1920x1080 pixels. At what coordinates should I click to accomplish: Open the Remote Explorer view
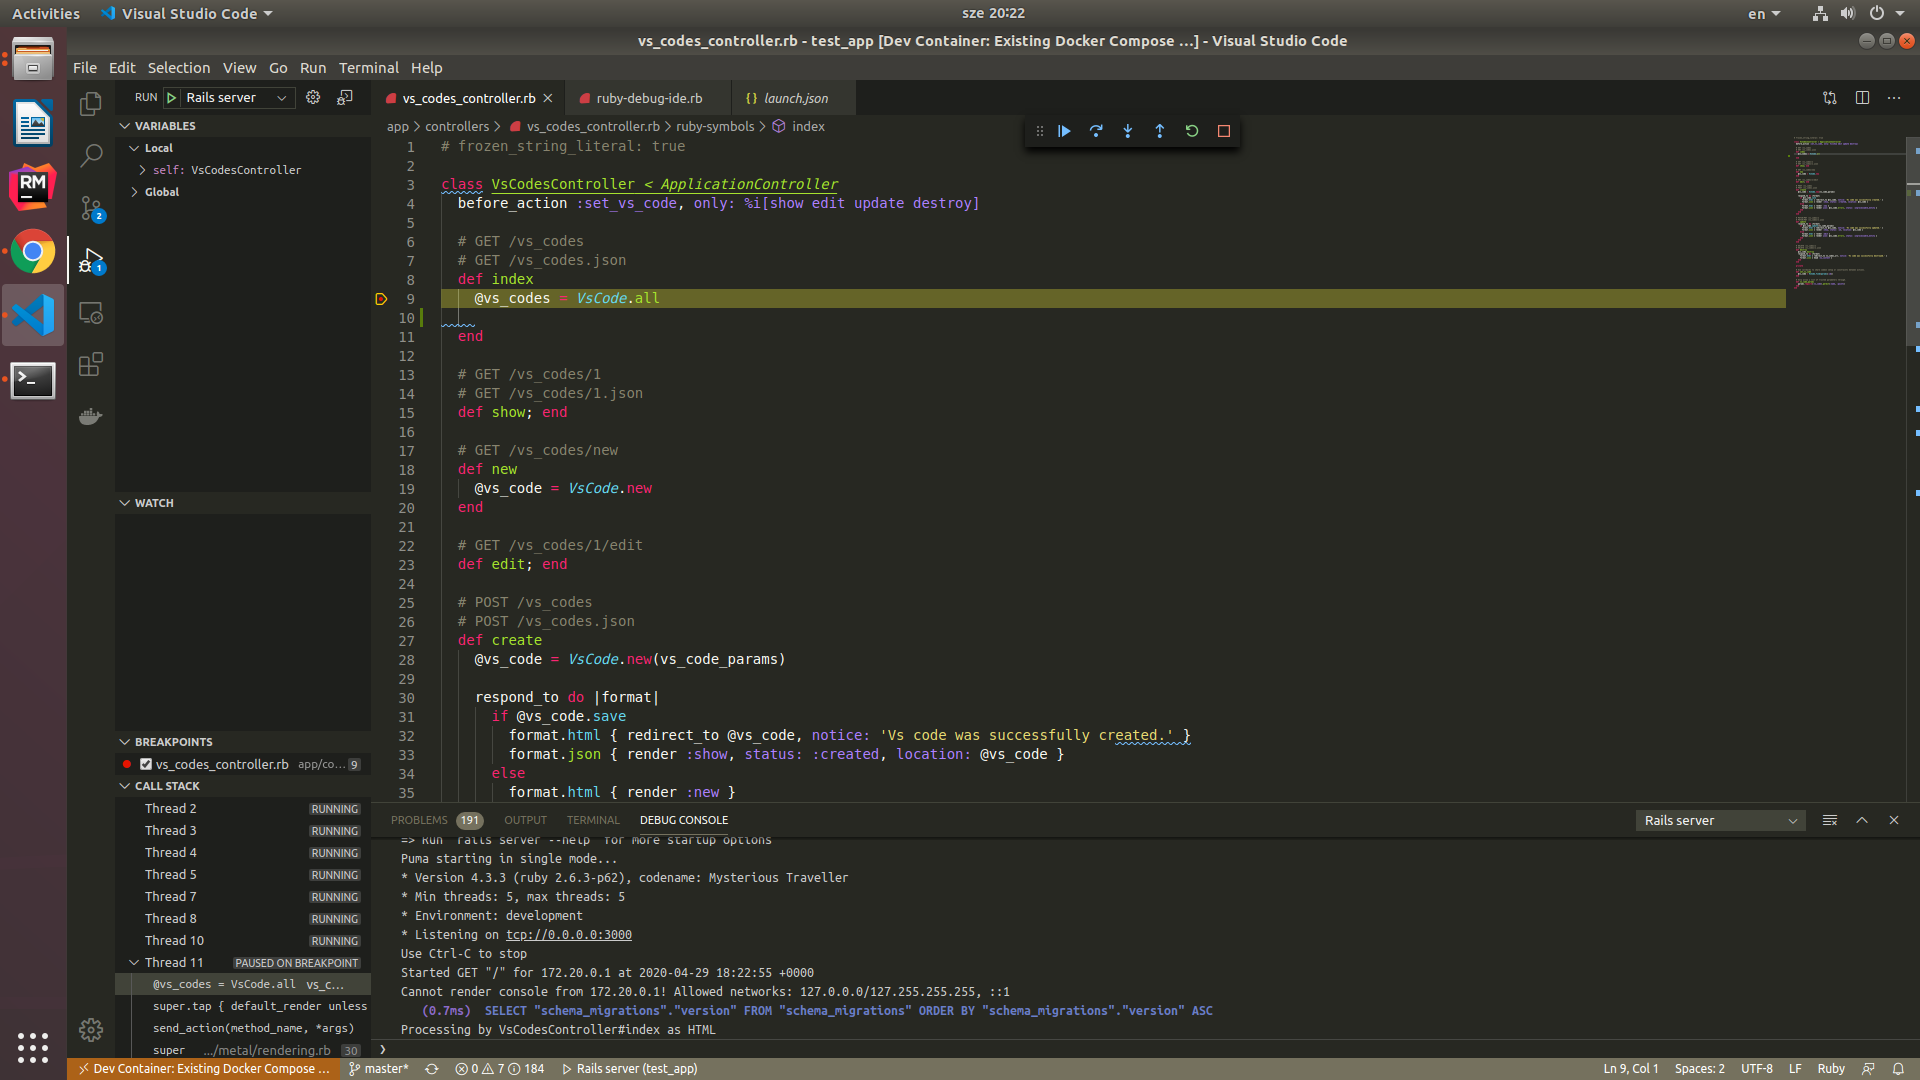click(91, 313)
